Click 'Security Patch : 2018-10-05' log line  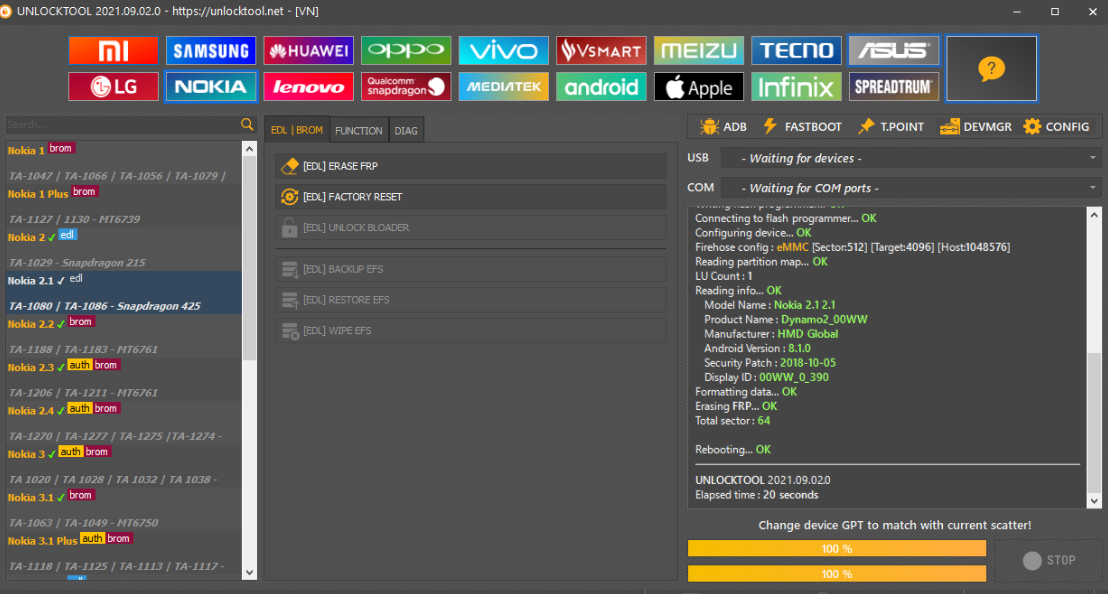(x=770, y=362)
